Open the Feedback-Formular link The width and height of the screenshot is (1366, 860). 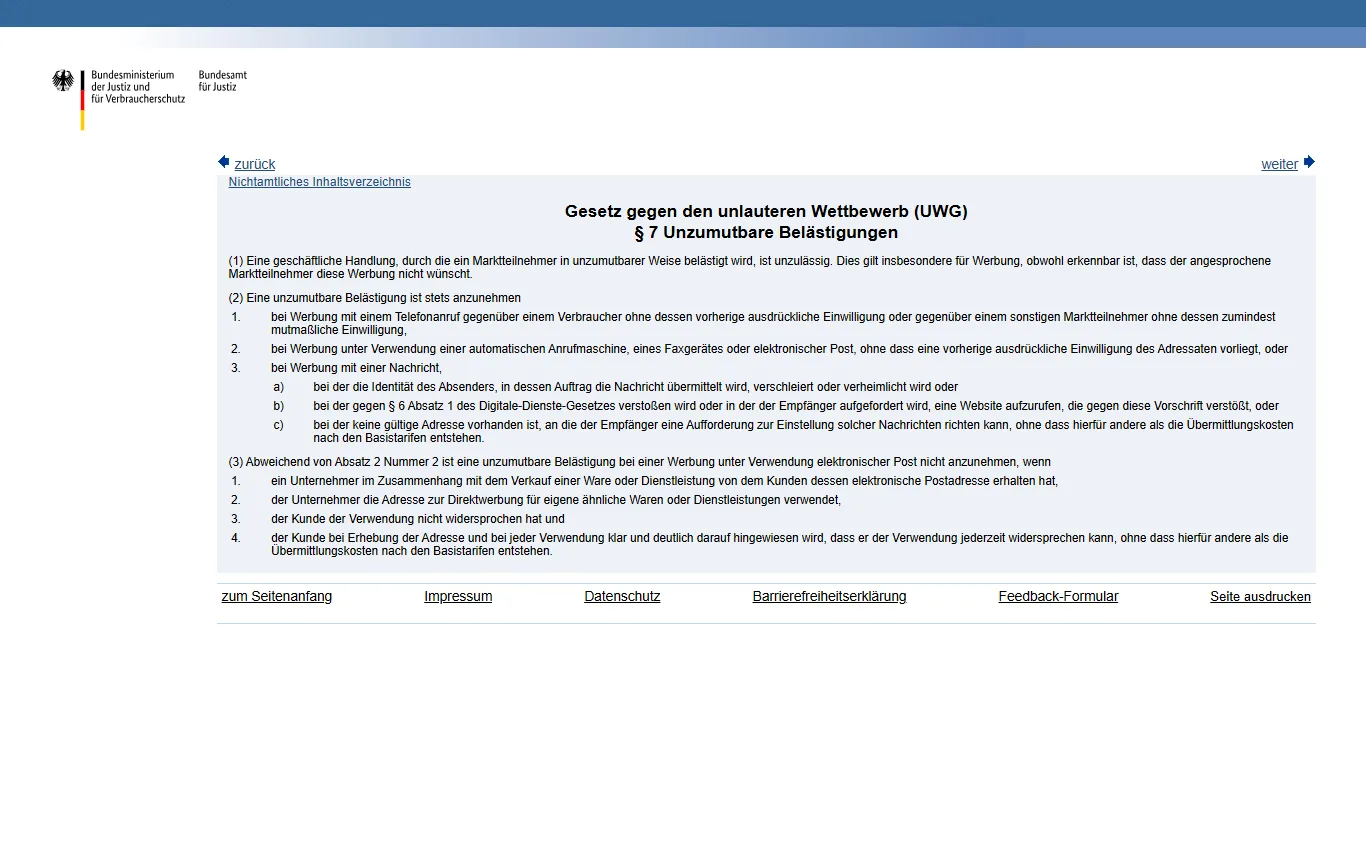1058,596
